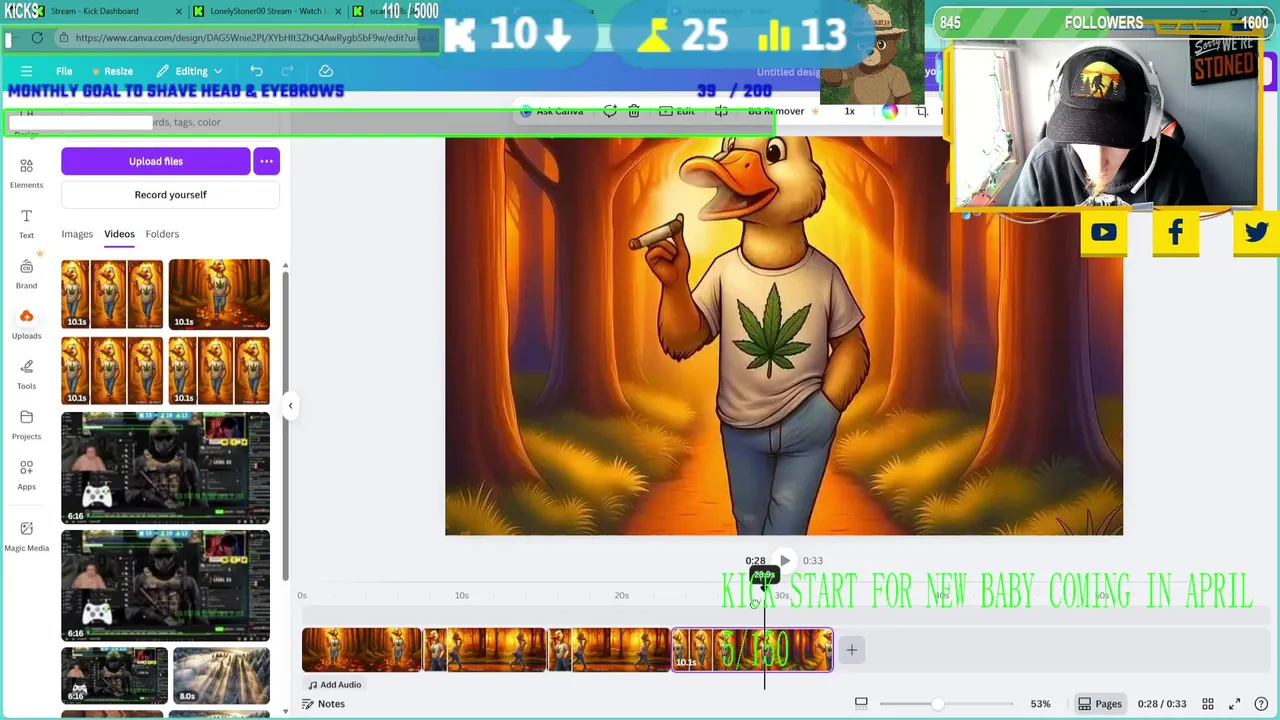The image size is (1280, 720).
Task: Switch to the Videos tab
Action: point(119,234)
